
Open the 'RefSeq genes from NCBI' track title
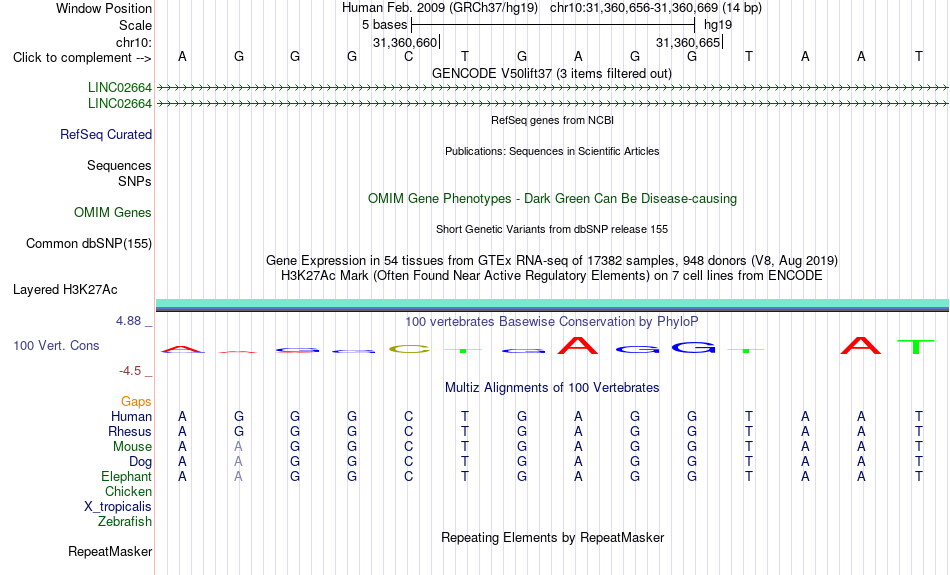[x=552, y=120]
